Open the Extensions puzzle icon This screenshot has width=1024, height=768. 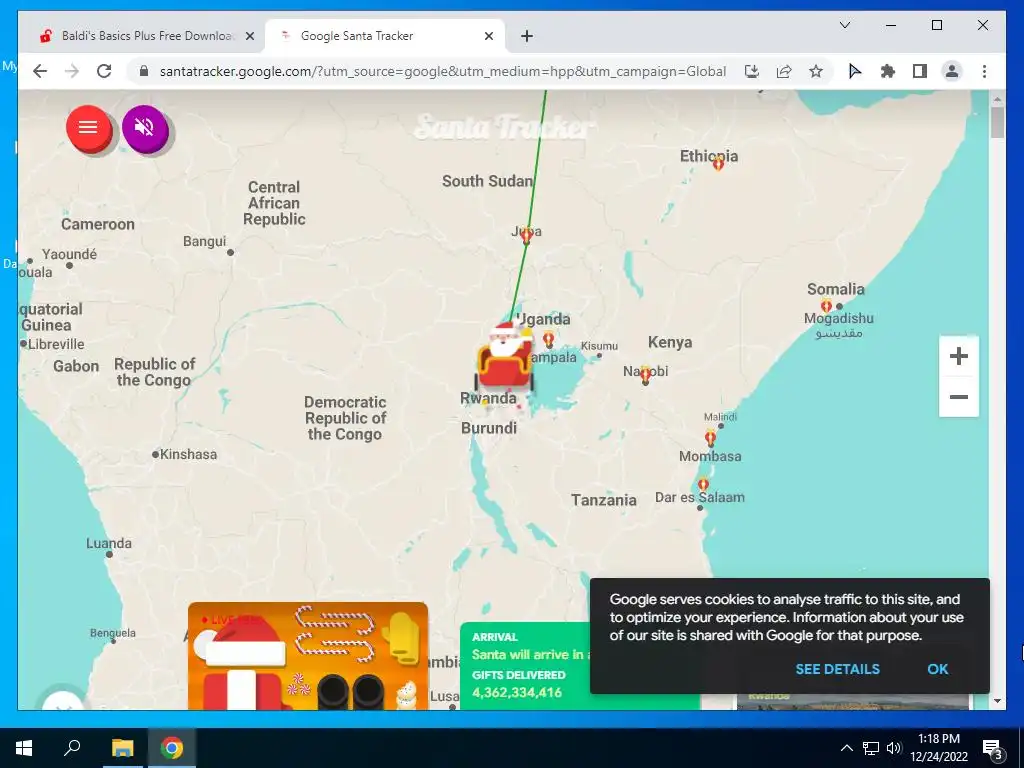[888, 71]
